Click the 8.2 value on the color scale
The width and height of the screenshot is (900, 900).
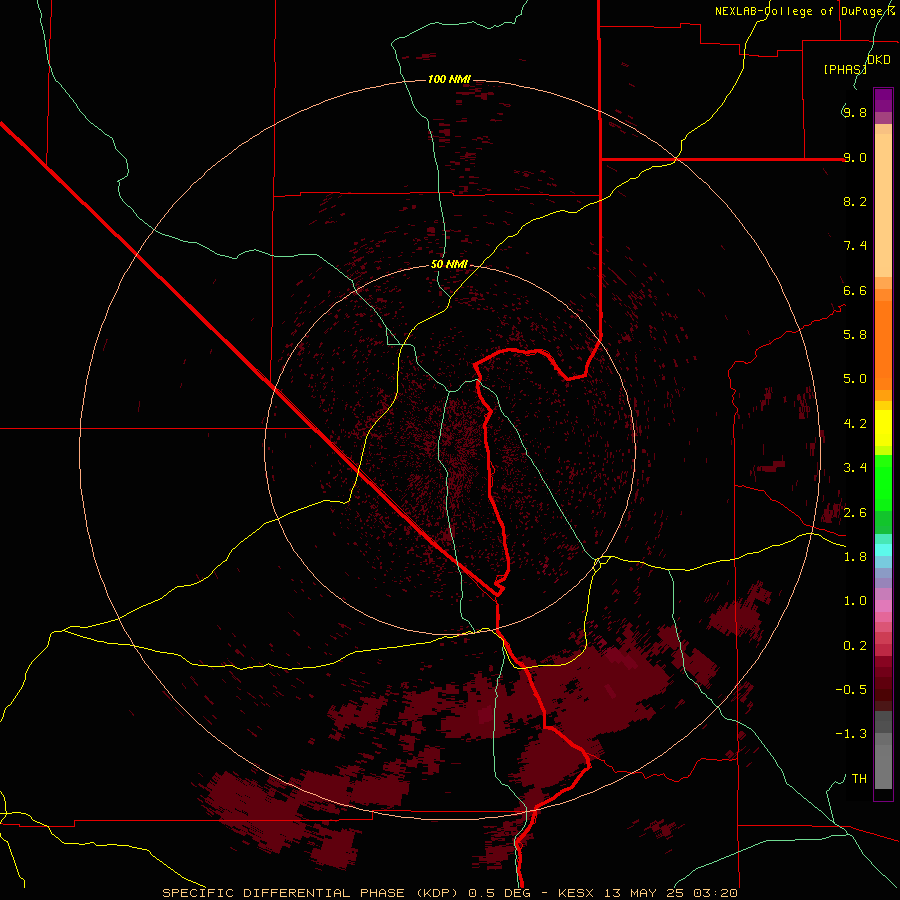pyautogui.click(x=855, y=201)
